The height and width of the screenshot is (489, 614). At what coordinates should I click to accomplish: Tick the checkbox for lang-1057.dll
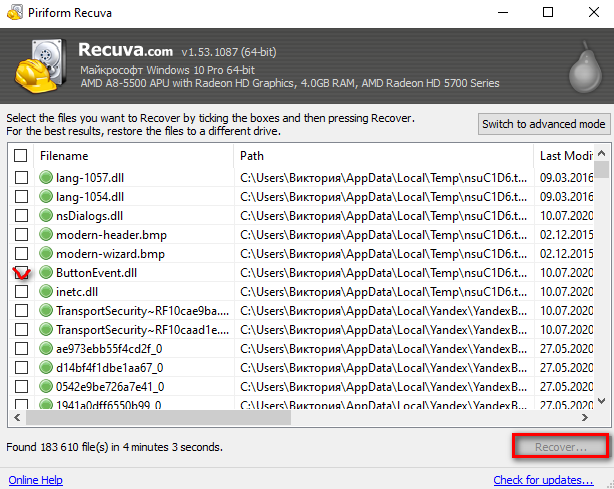coord(22,177)
